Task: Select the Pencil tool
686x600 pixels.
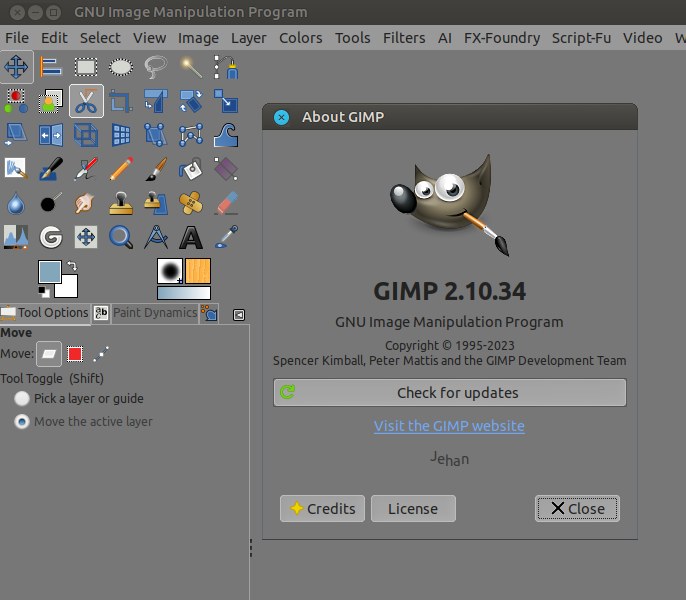Action: pyautogui.click(x=121, y=169)
